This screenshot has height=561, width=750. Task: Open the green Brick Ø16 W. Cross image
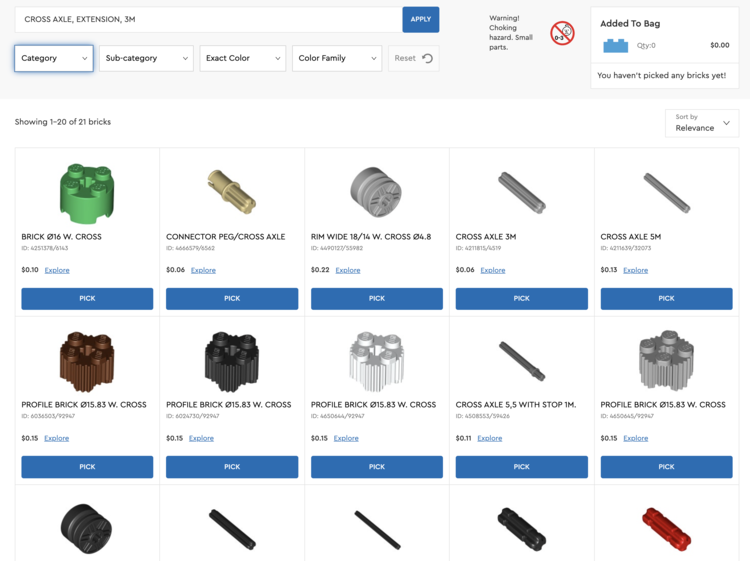[87, 194]
